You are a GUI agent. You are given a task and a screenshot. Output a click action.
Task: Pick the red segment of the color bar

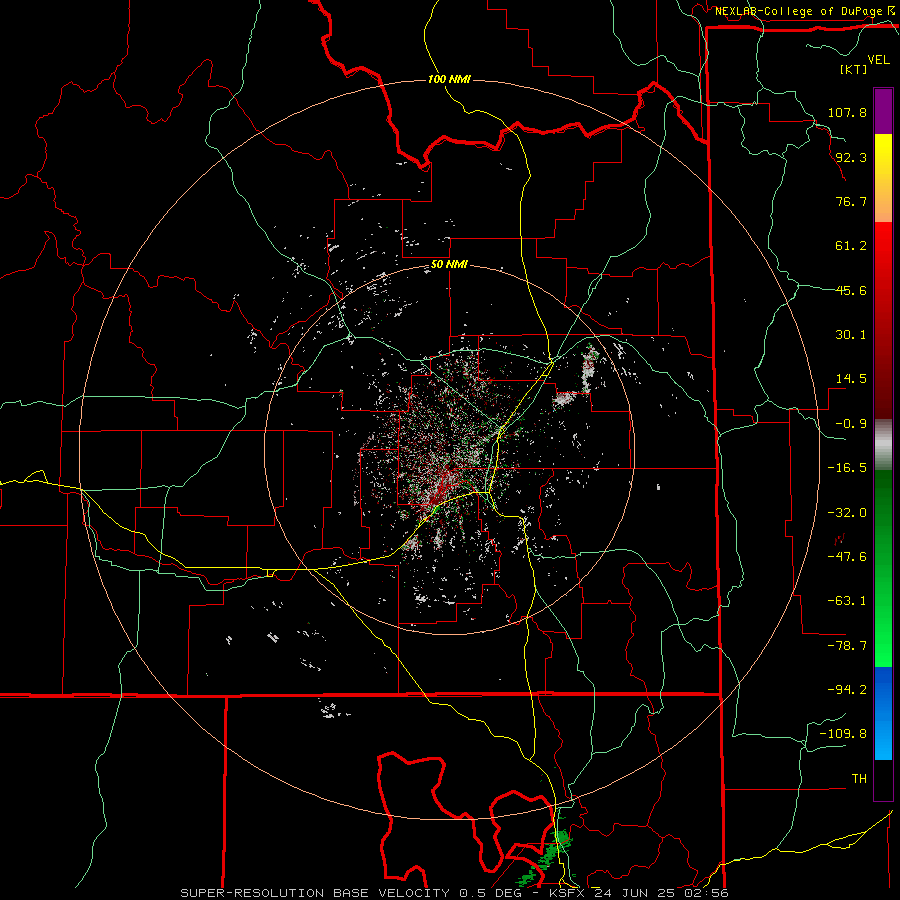click(x=883, y=320)
